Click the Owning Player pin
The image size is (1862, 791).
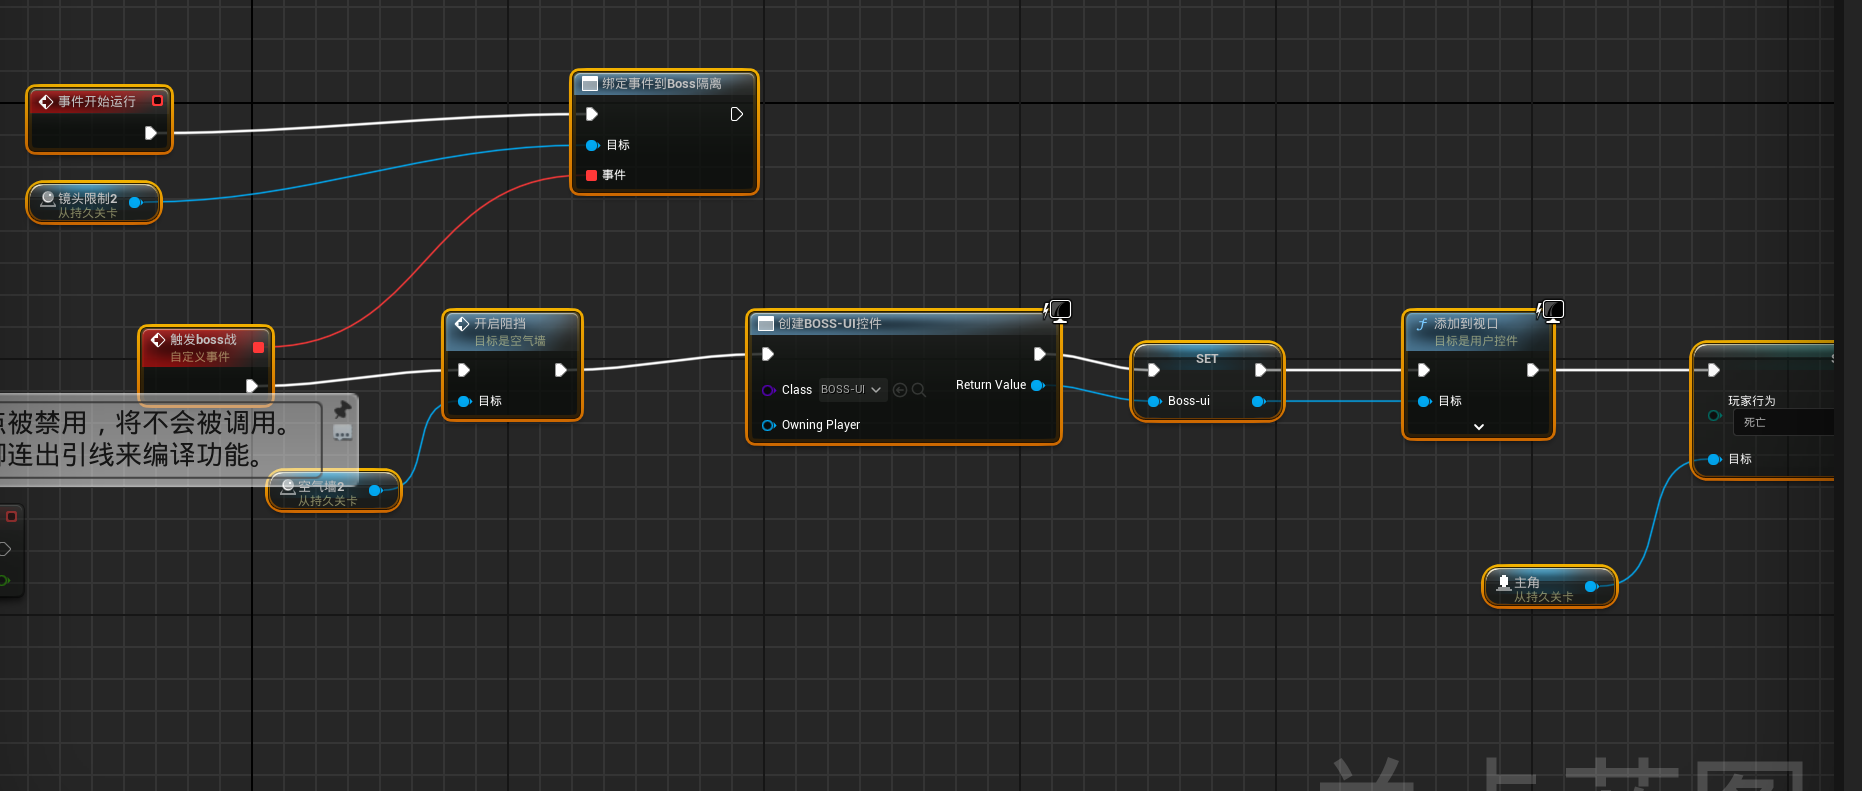click(768, 425)
